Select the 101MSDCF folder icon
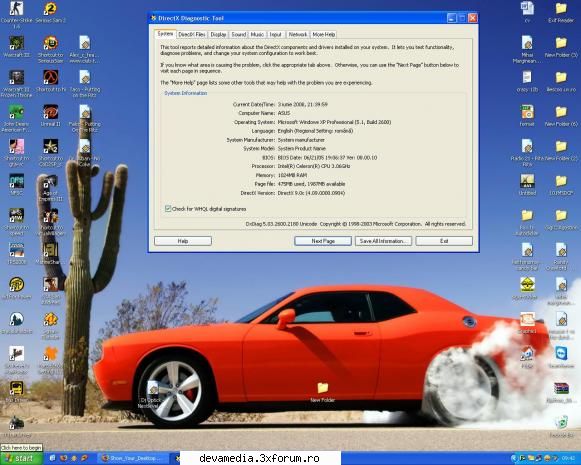The height and width of the screenshot is (465, 581). tap(561, 181)
